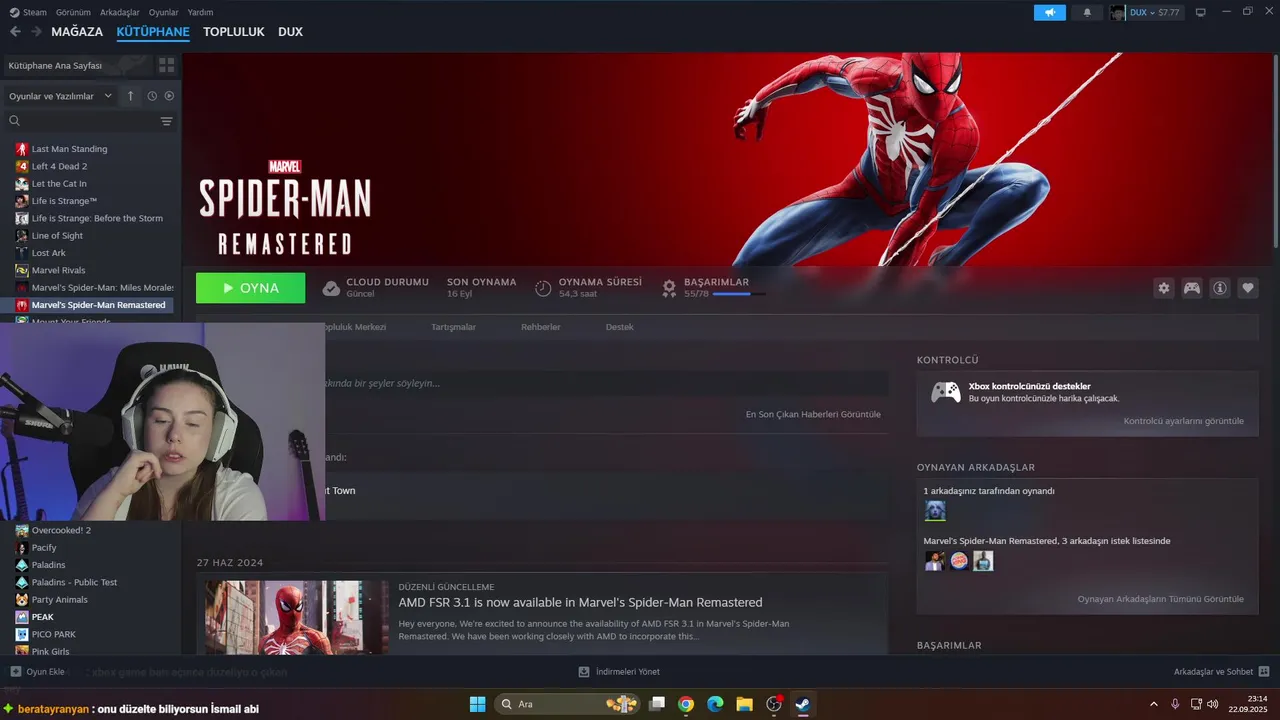Open the announcements megaphone button
Viewport: 1280px width, 720px height.
pos(1050,12)
